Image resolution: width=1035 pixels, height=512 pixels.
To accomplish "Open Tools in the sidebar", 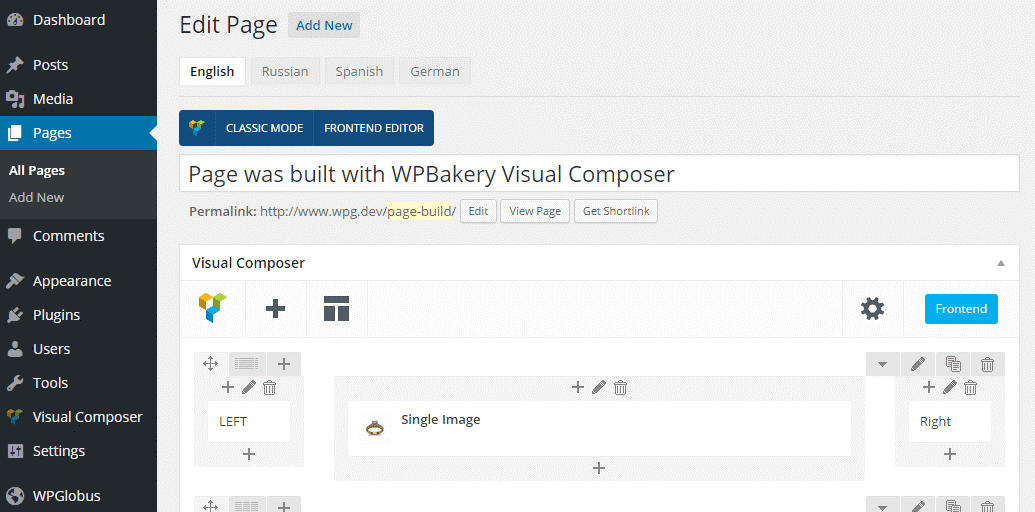I will tap(50, 383).
